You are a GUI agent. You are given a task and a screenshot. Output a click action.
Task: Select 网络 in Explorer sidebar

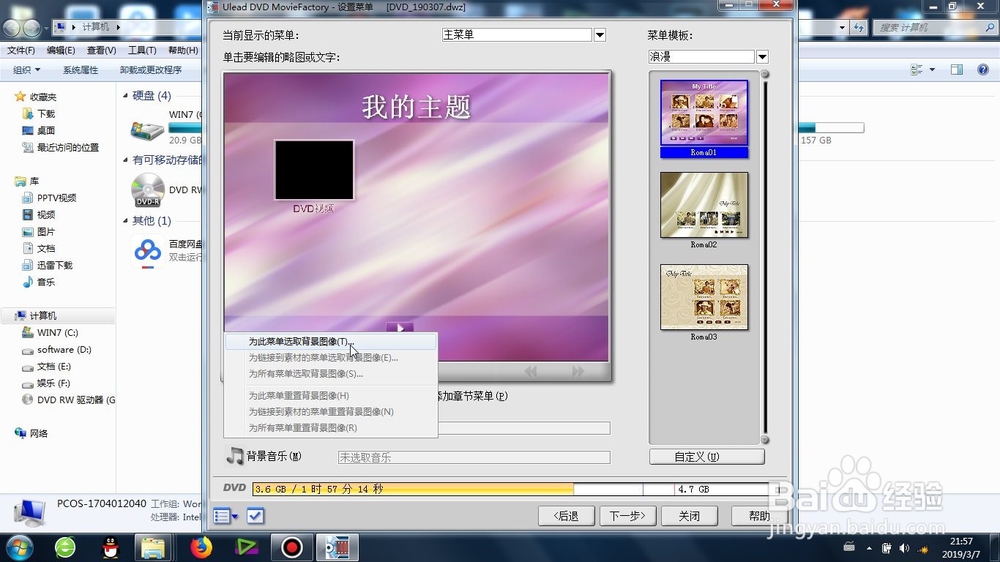pyautogui.click(x=38, y=433)
